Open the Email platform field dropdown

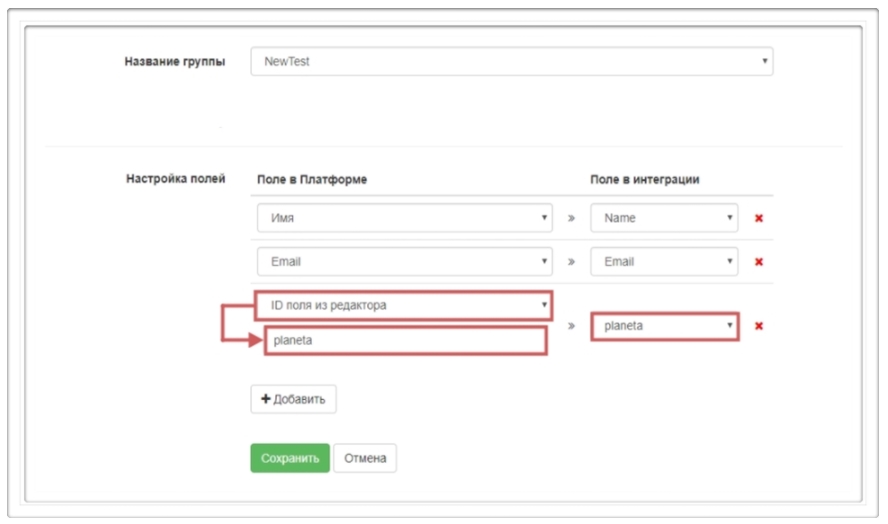(x=404, y=262)
